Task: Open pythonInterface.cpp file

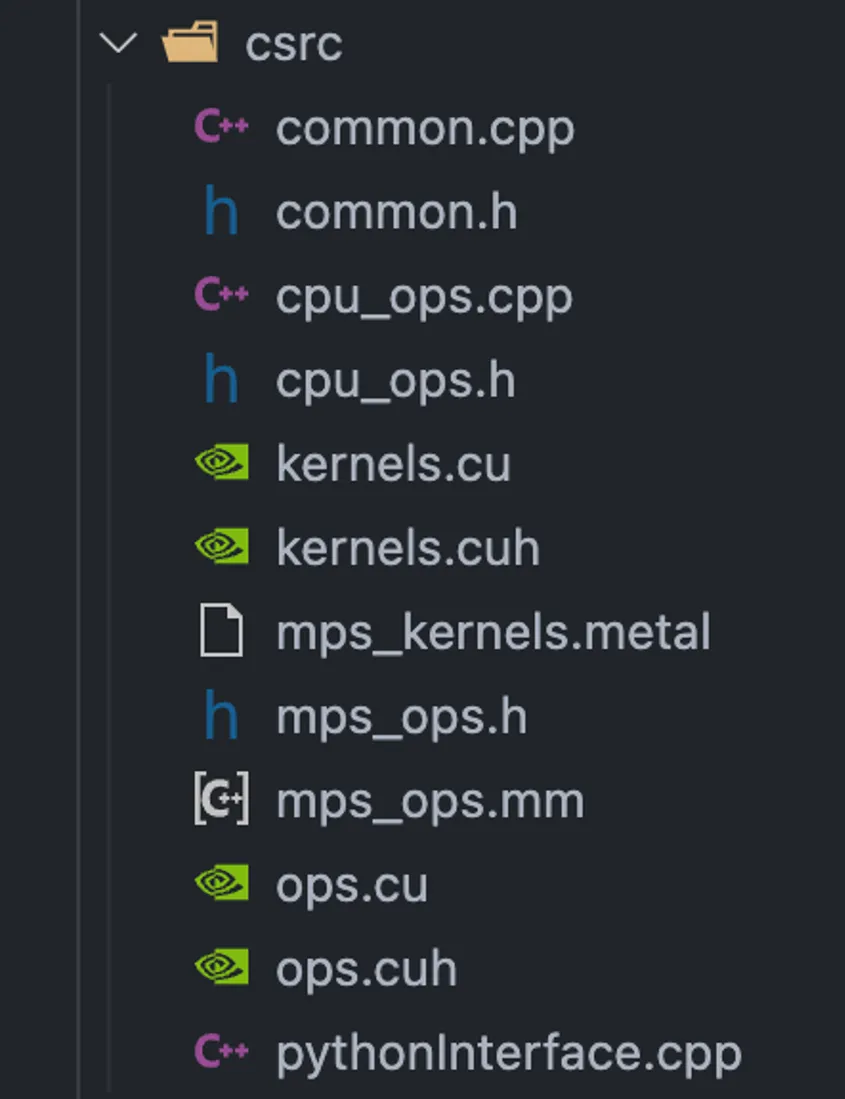Action: tap(509, 1053)
